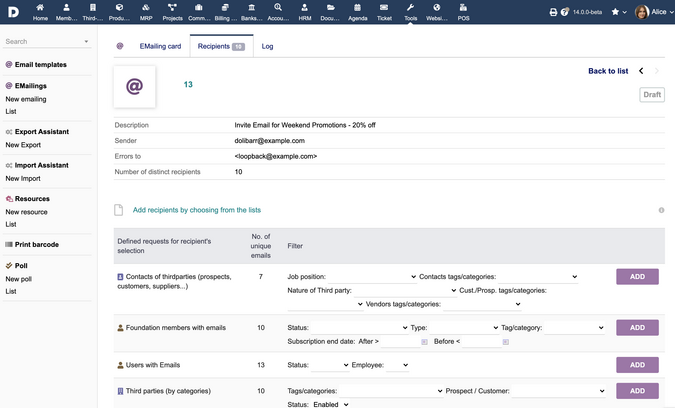Screen dimensions: 675x408
Task: Click New Import in sidebar
Action: (x=23, y=179)
